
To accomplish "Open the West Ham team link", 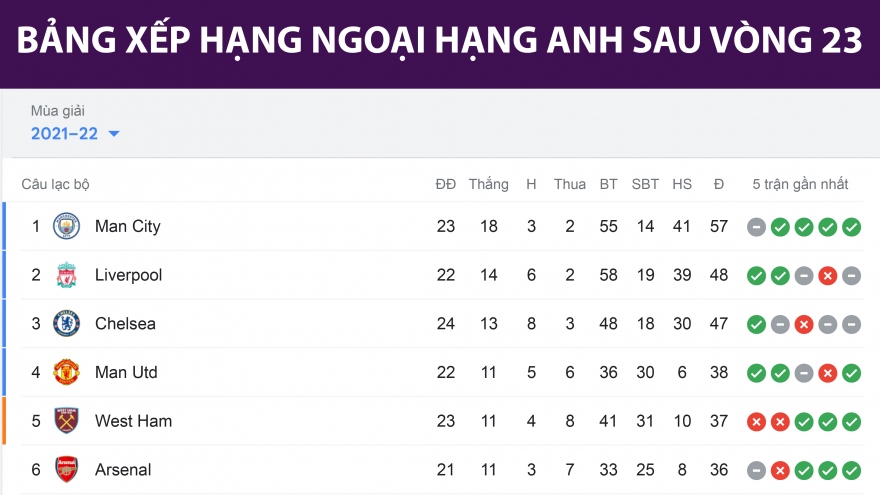I will pos(133,421).
